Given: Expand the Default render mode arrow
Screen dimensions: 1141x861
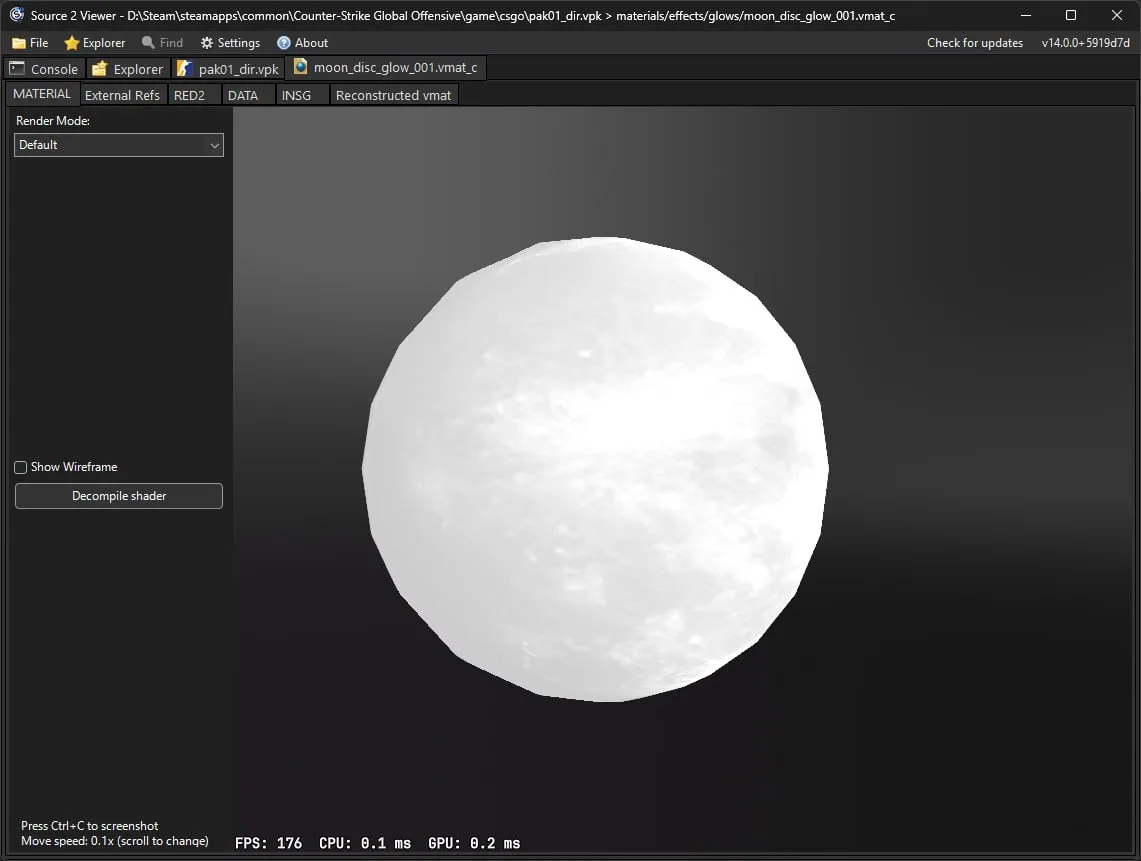Looking at the screenshot, I should pyautogui.click(x=215, y=146).
